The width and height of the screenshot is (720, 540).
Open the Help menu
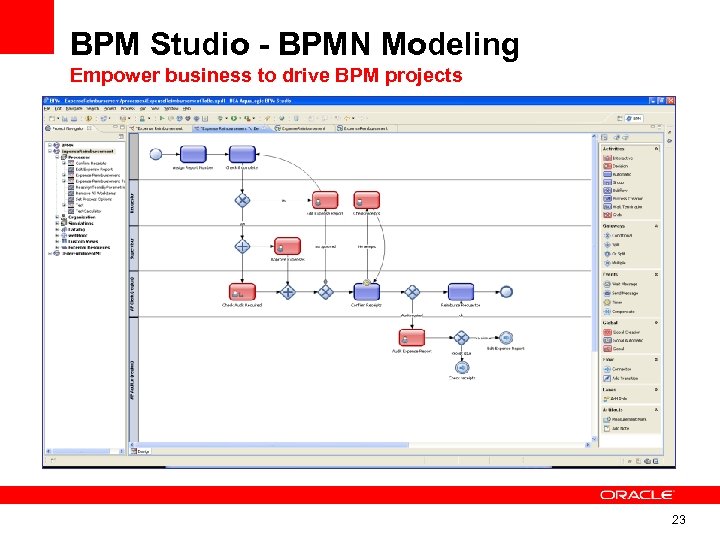point(187,109)
